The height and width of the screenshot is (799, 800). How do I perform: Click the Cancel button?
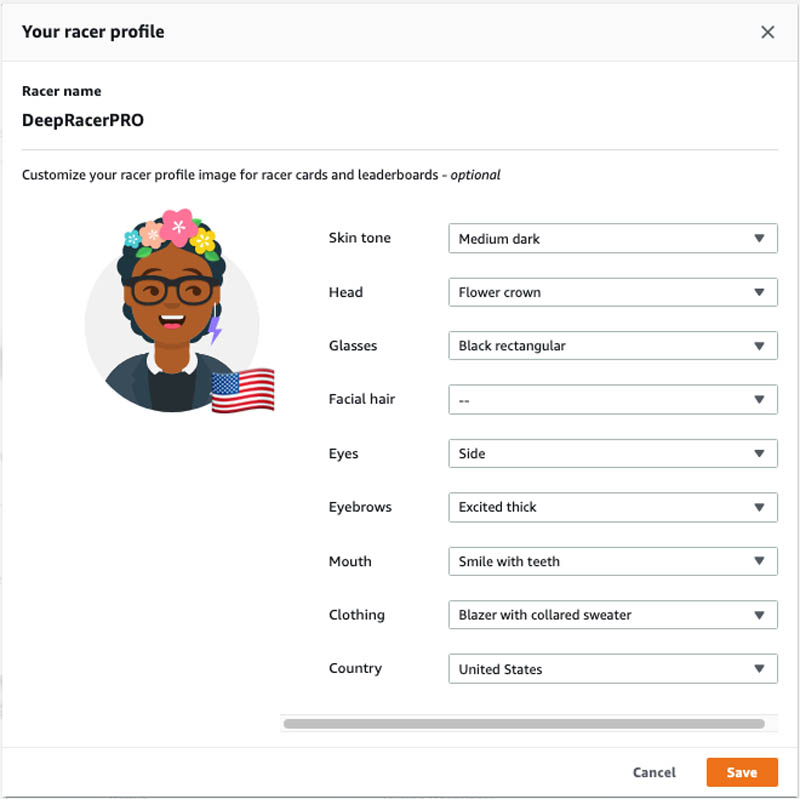pos(654,772)
